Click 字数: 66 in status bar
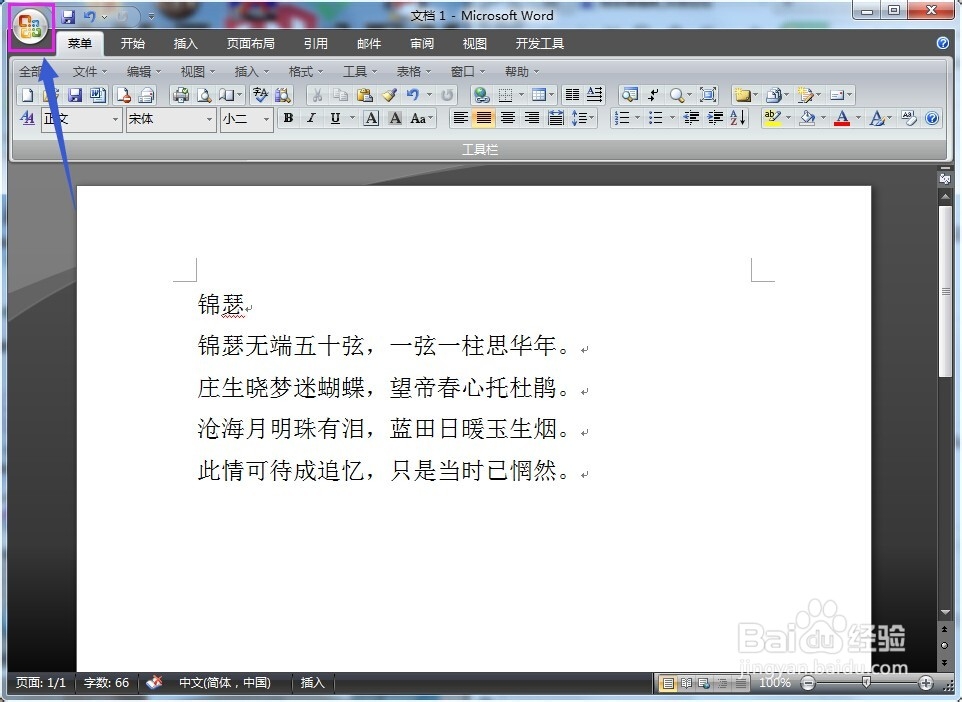Image resolution: width=962 pixels, height=702 pixels. (106, 683)
